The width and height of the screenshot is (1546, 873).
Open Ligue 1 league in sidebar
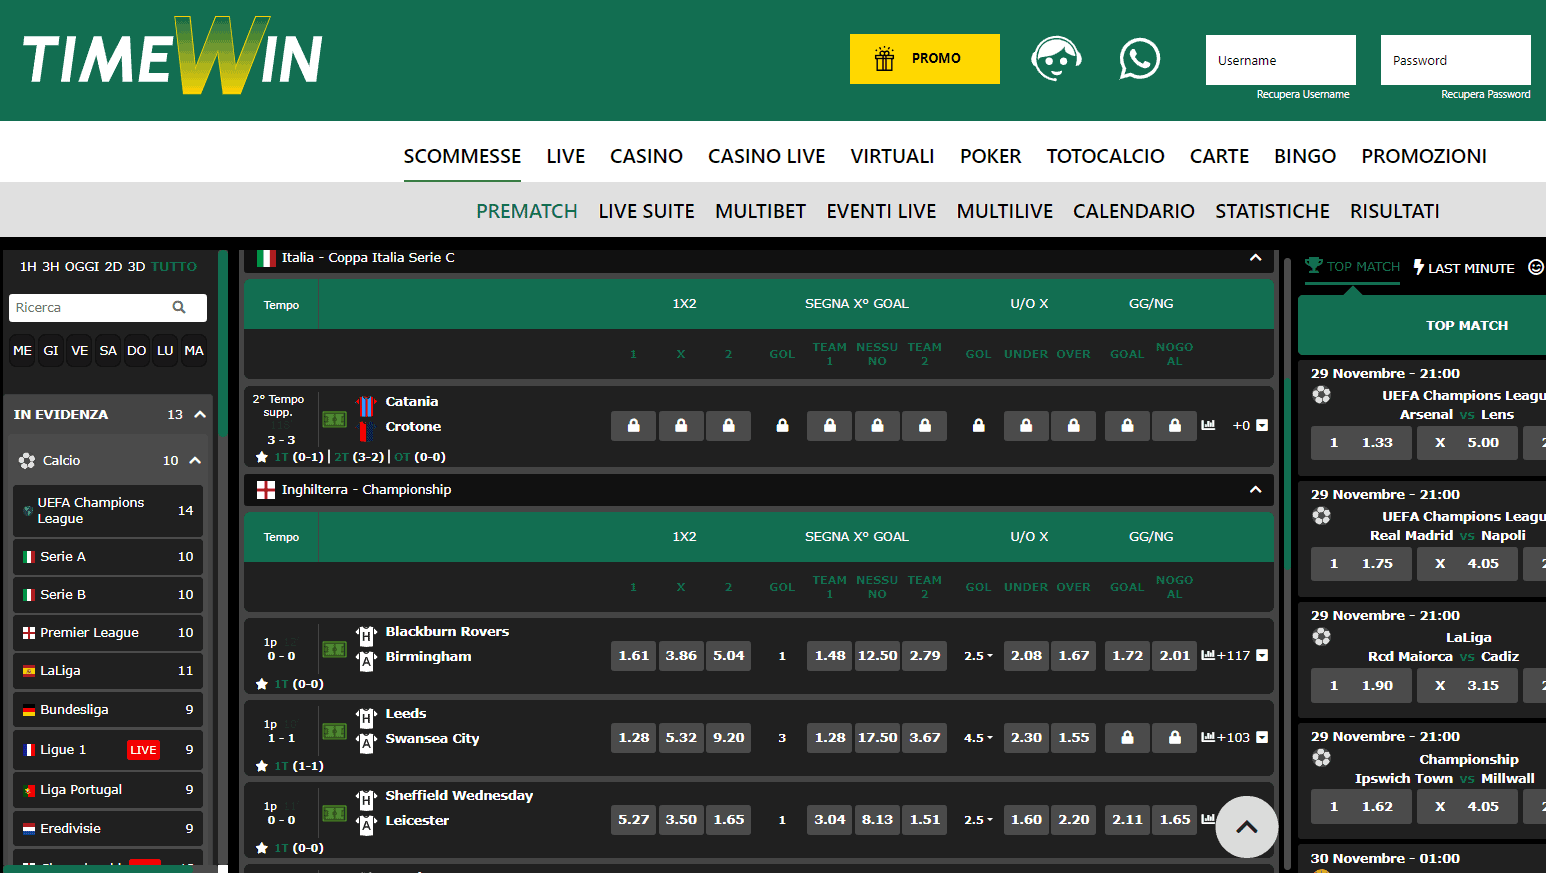108,750
